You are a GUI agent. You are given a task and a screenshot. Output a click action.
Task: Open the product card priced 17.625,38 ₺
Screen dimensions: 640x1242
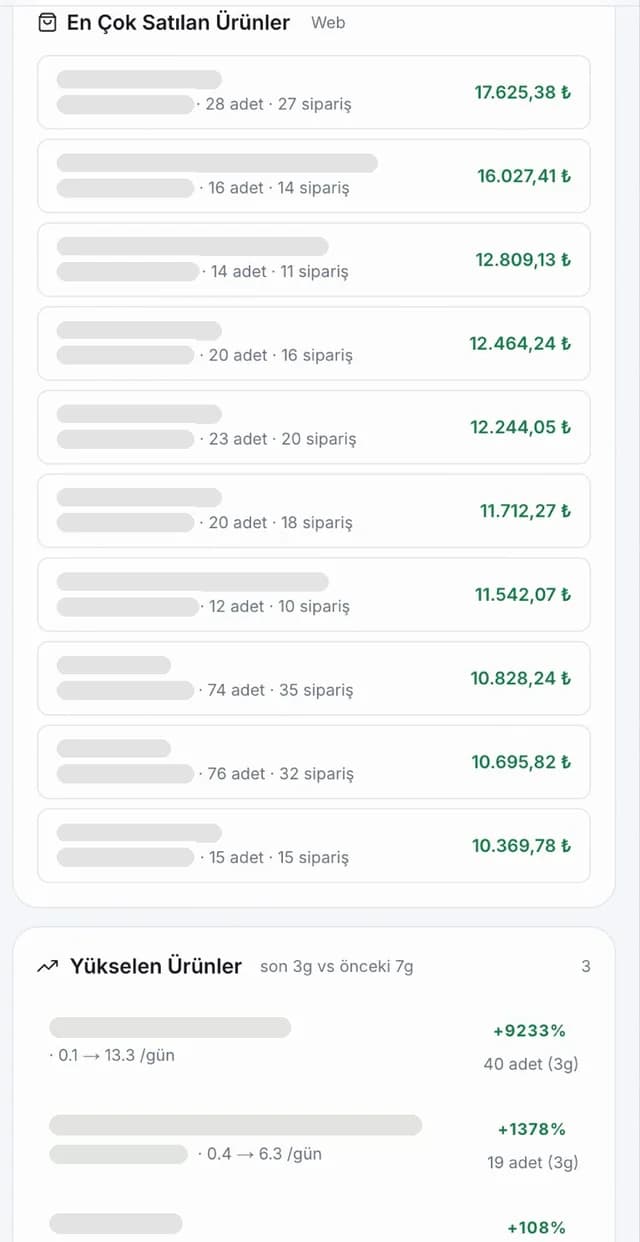[x=314, y=92]
